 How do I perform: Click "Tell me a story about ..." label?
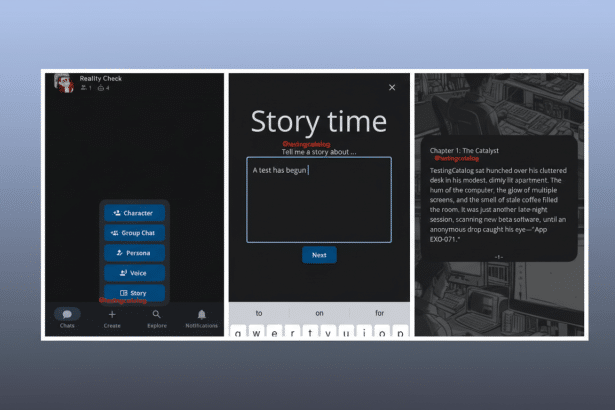coord(319,152)
